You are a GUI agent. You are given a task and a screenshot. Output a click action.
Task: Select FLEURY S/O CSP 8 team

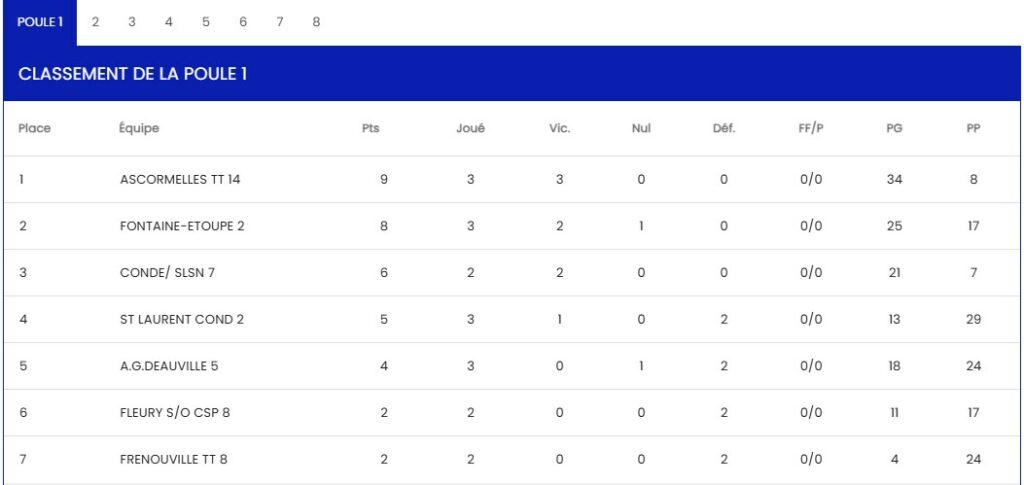pos(176,413)
